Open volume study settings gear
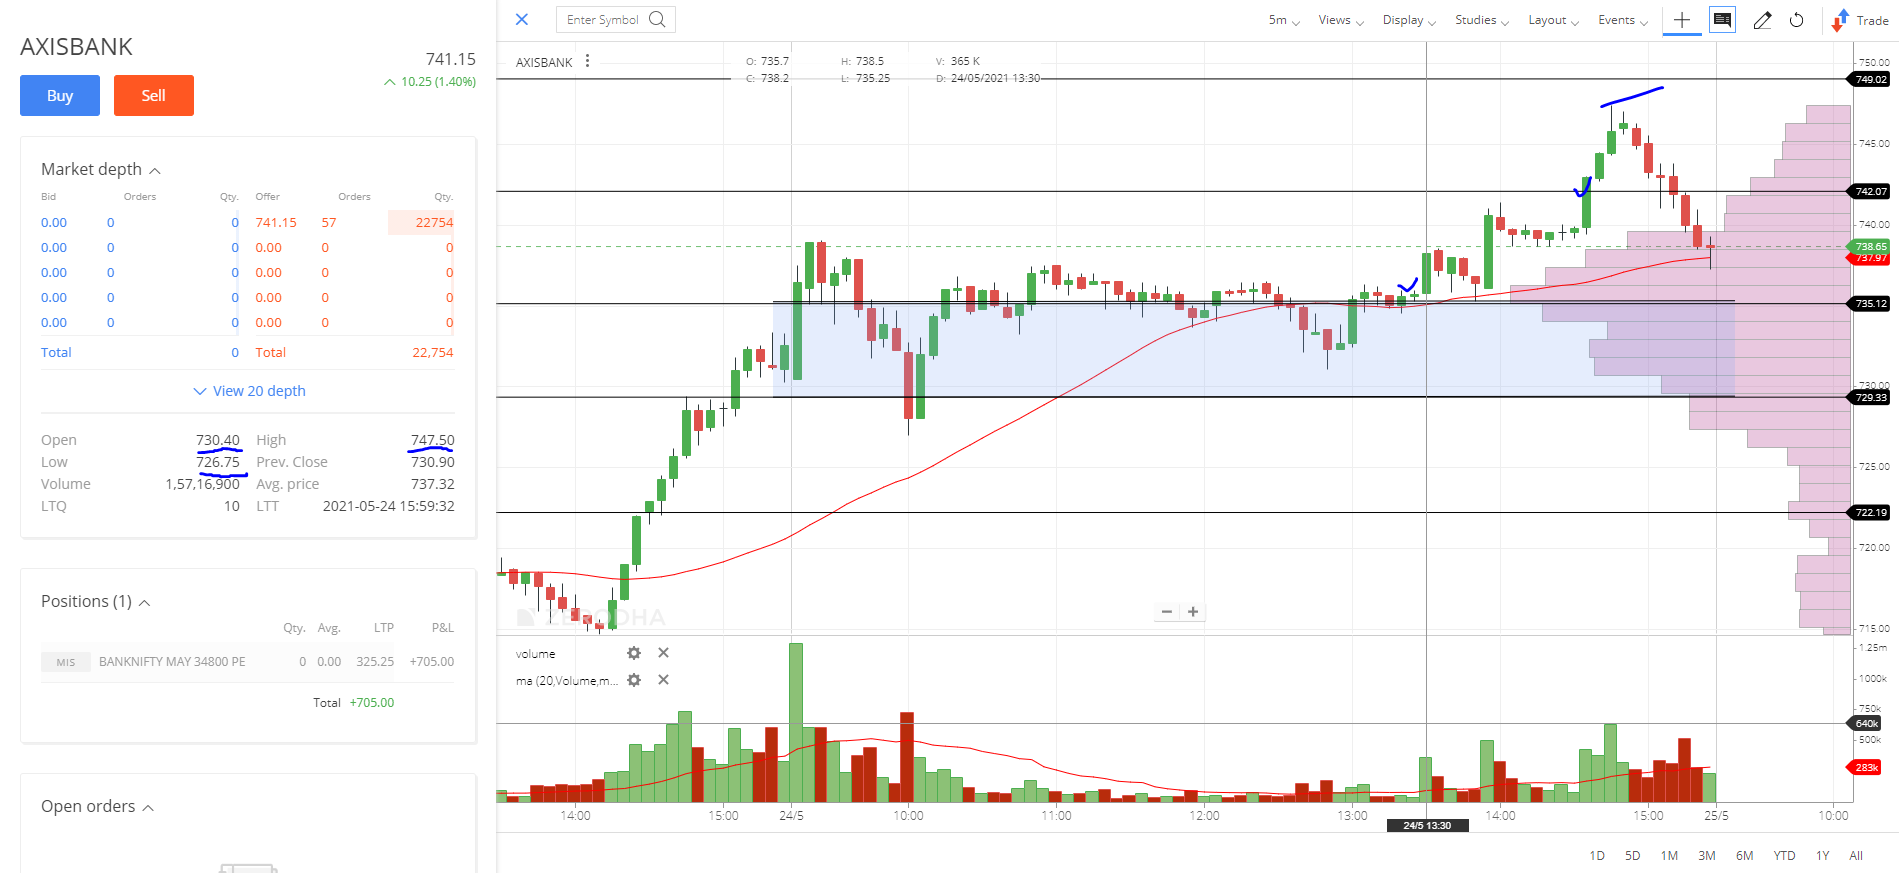The width and height of the screenshot is (1899, 873). (634, 653)
